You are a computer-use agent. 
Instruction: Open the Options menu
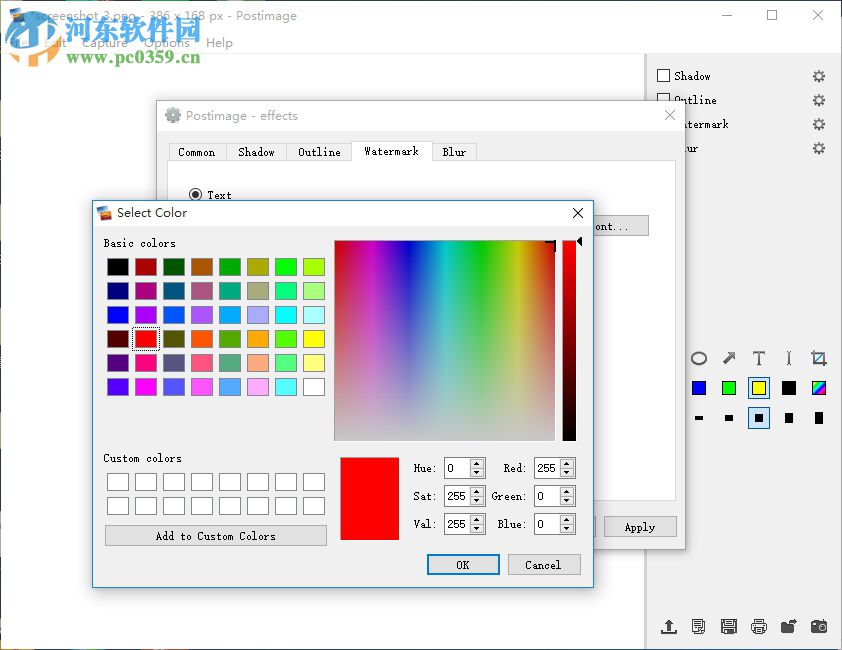coord(166,42)
